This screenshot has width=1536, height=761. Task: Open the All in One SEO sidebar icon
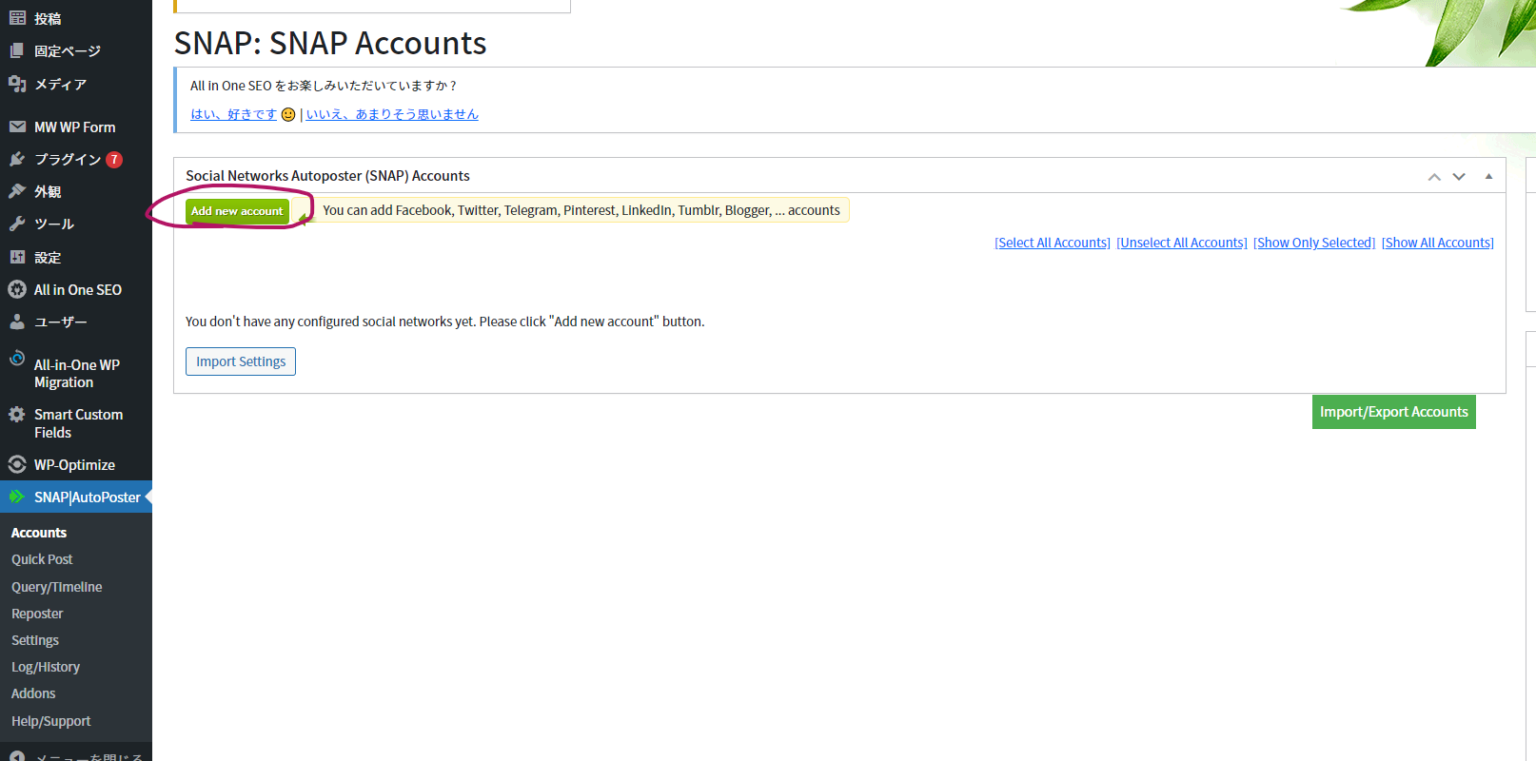(x=18, y=289)
